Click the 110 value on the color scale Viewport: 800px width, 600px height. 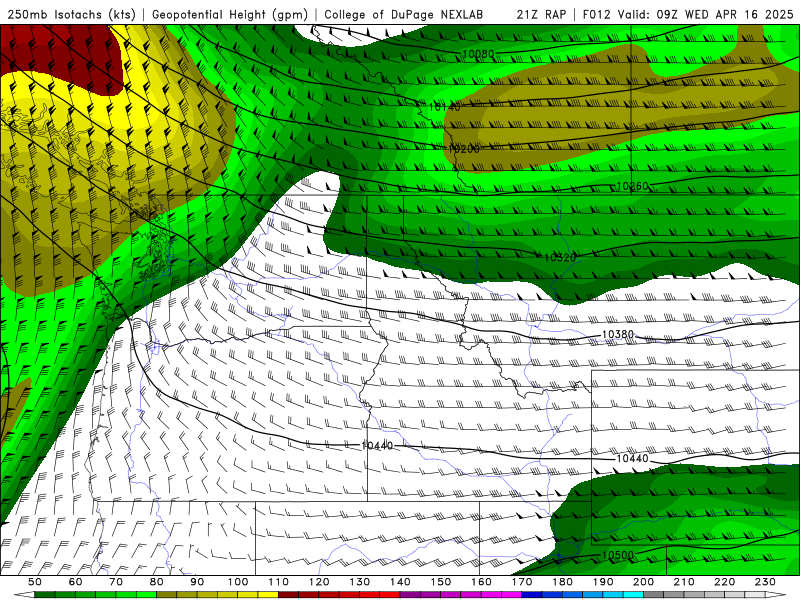[279, 582]
